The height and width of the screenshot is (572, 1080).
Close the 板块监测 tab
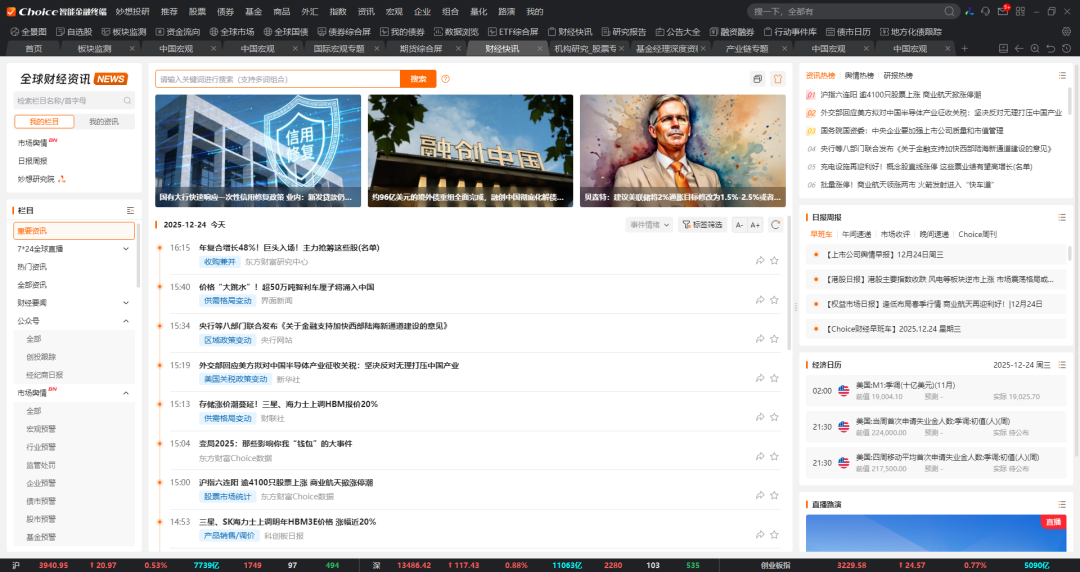(x=132, y=48)
